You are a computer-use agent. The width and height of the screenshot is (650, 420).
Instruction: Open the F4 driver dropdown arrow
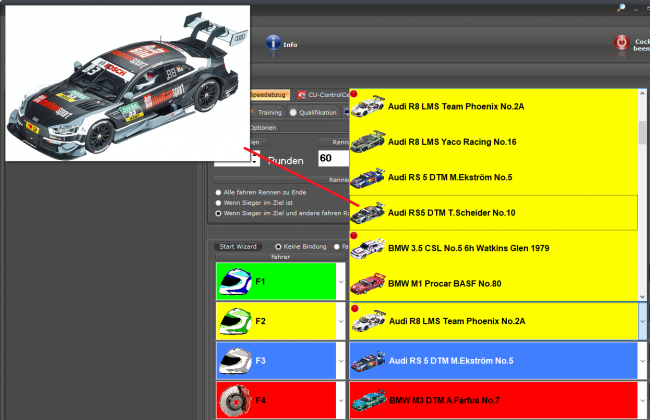click(341, 401)
